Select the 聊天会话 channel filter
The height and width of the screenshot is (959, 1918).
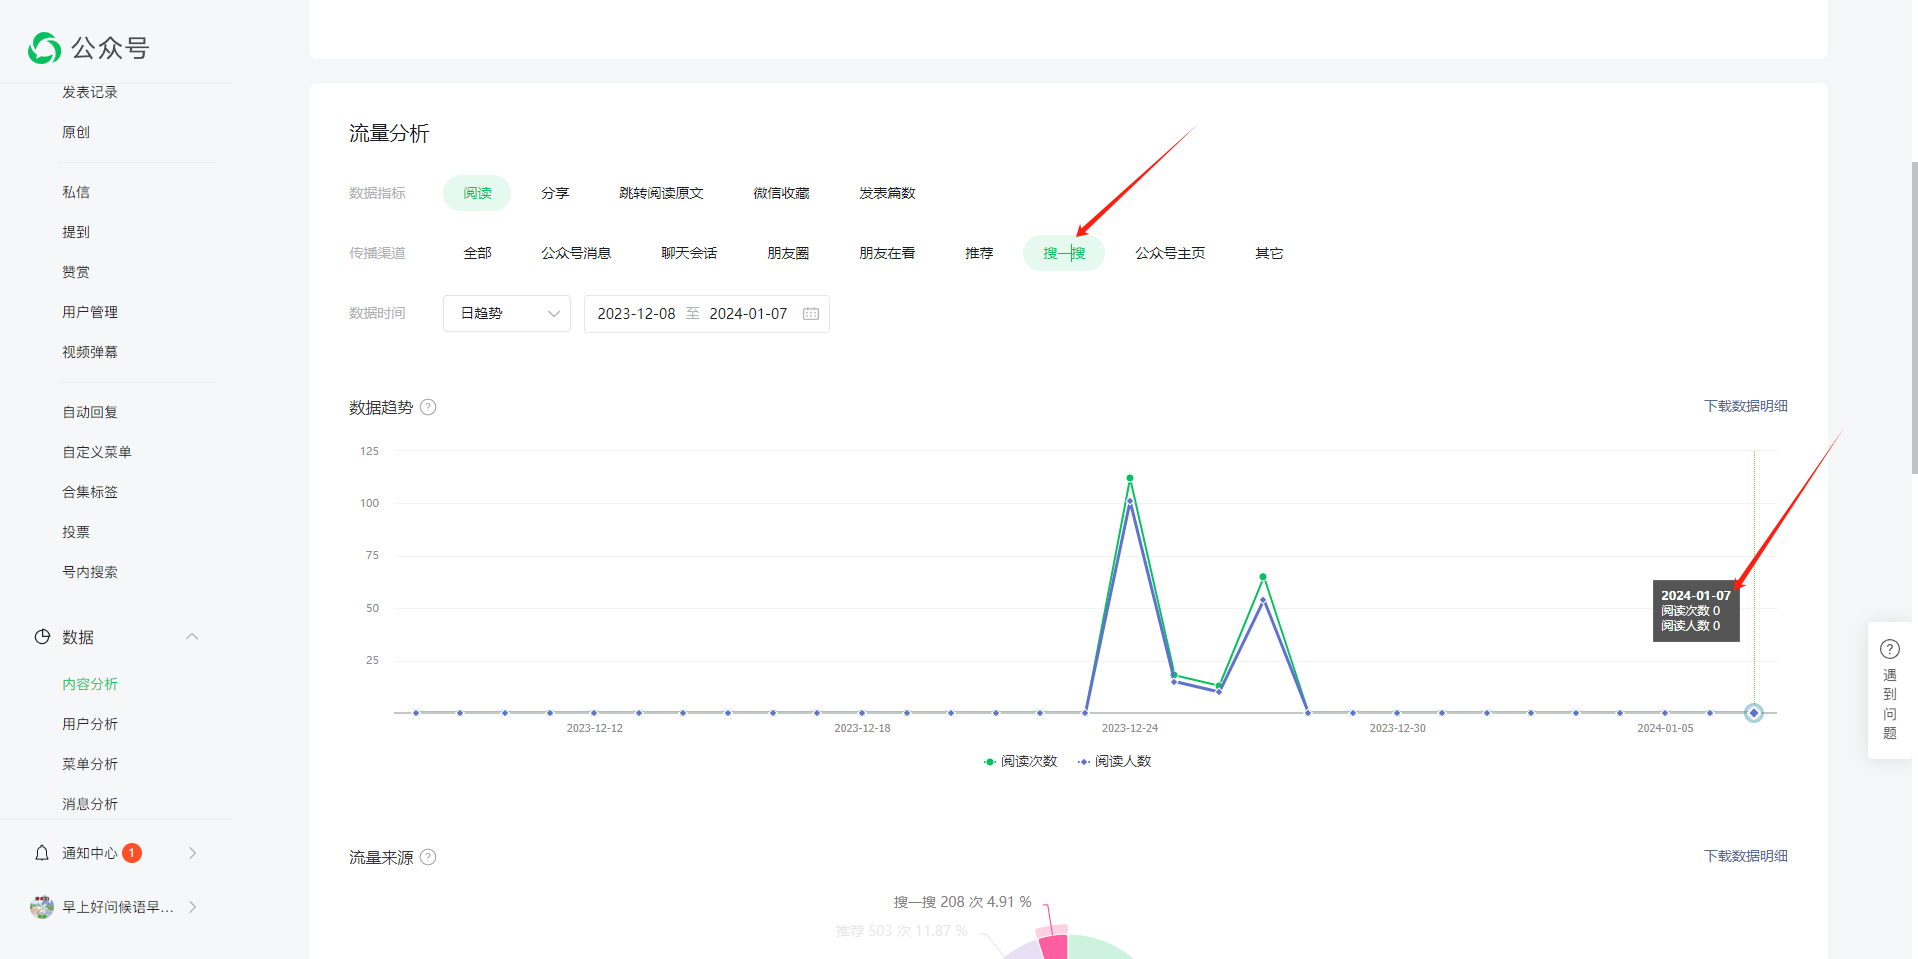click(689, 253)
